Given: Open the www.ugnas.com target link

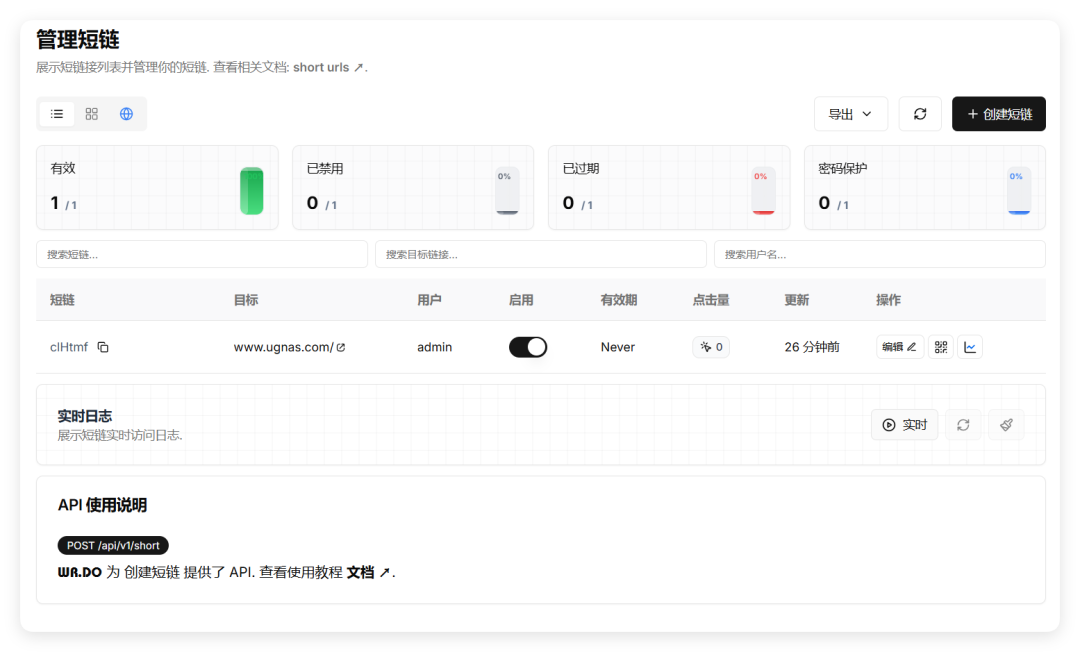Looking at the screenshot, I should click(289, 347).
